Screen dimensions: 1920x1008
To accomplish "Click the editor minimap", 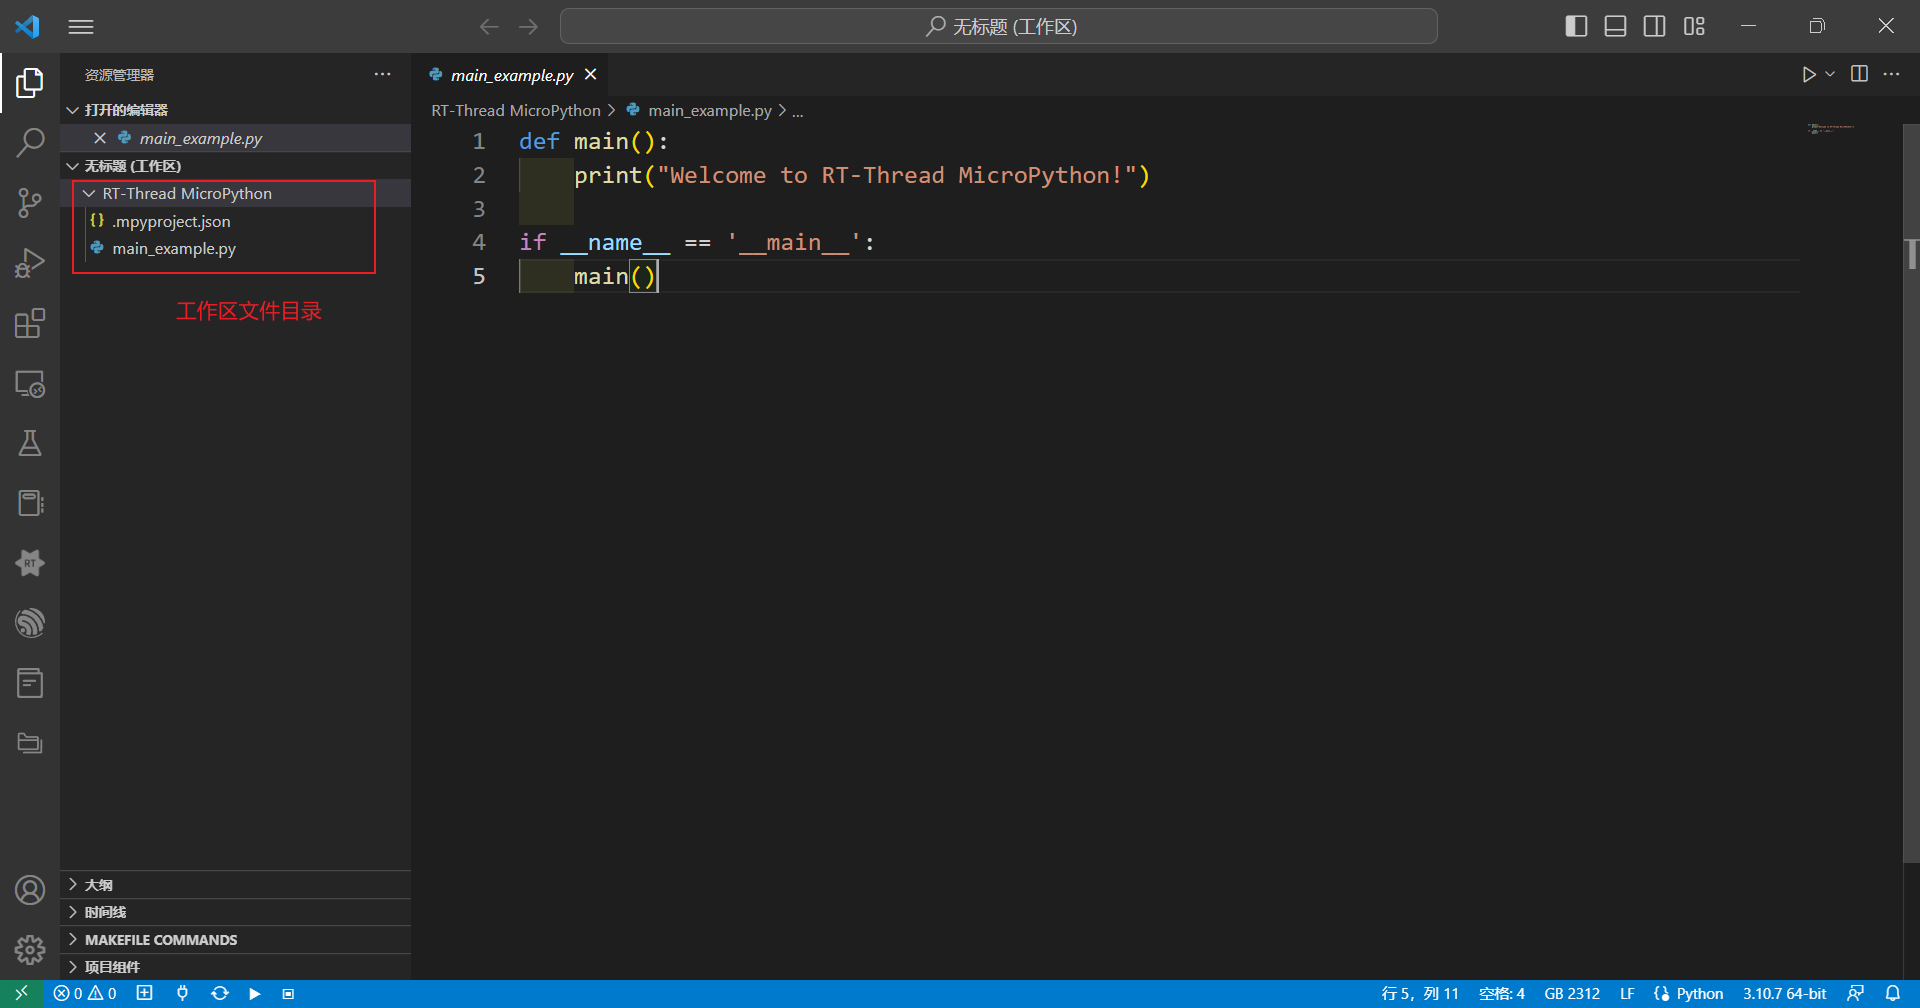I will [1850, 128].
